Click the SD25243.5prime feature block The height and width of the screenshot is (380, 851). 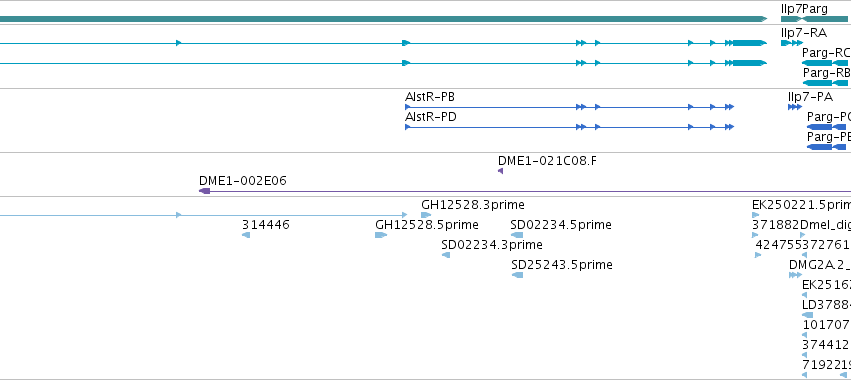tap(517, 275)
